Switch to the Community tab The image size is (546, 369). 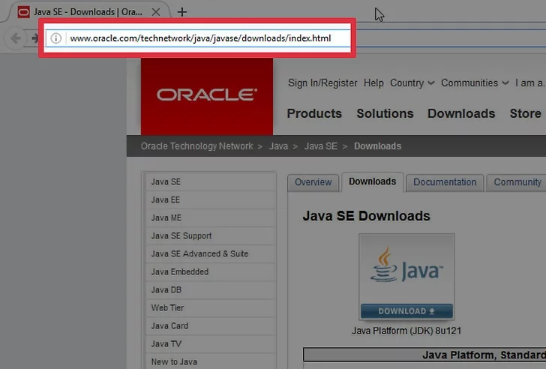coord(517,182)
